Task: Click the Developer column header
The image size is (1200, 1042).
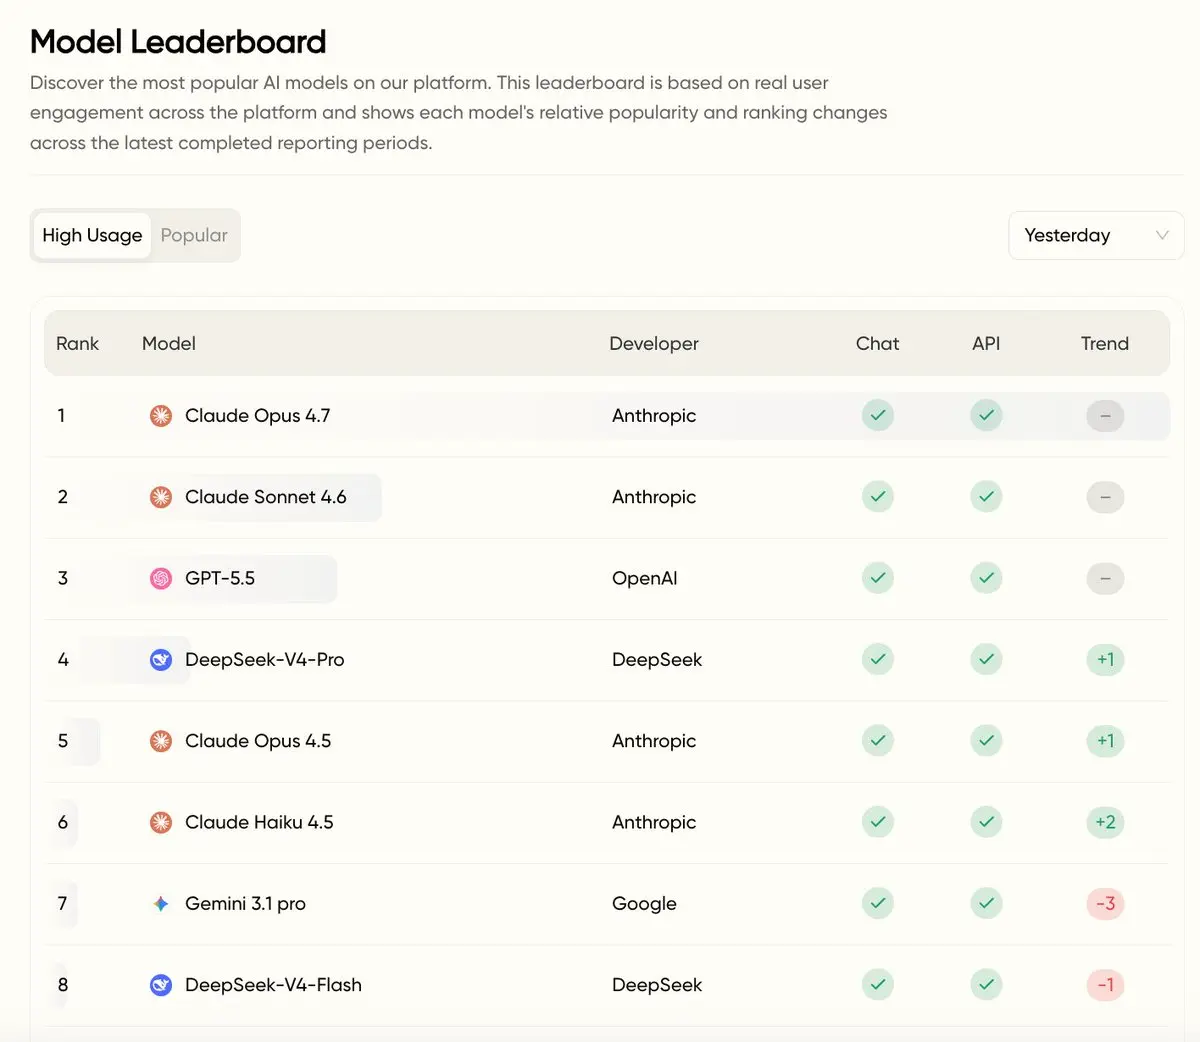Action: click(654, 343)
